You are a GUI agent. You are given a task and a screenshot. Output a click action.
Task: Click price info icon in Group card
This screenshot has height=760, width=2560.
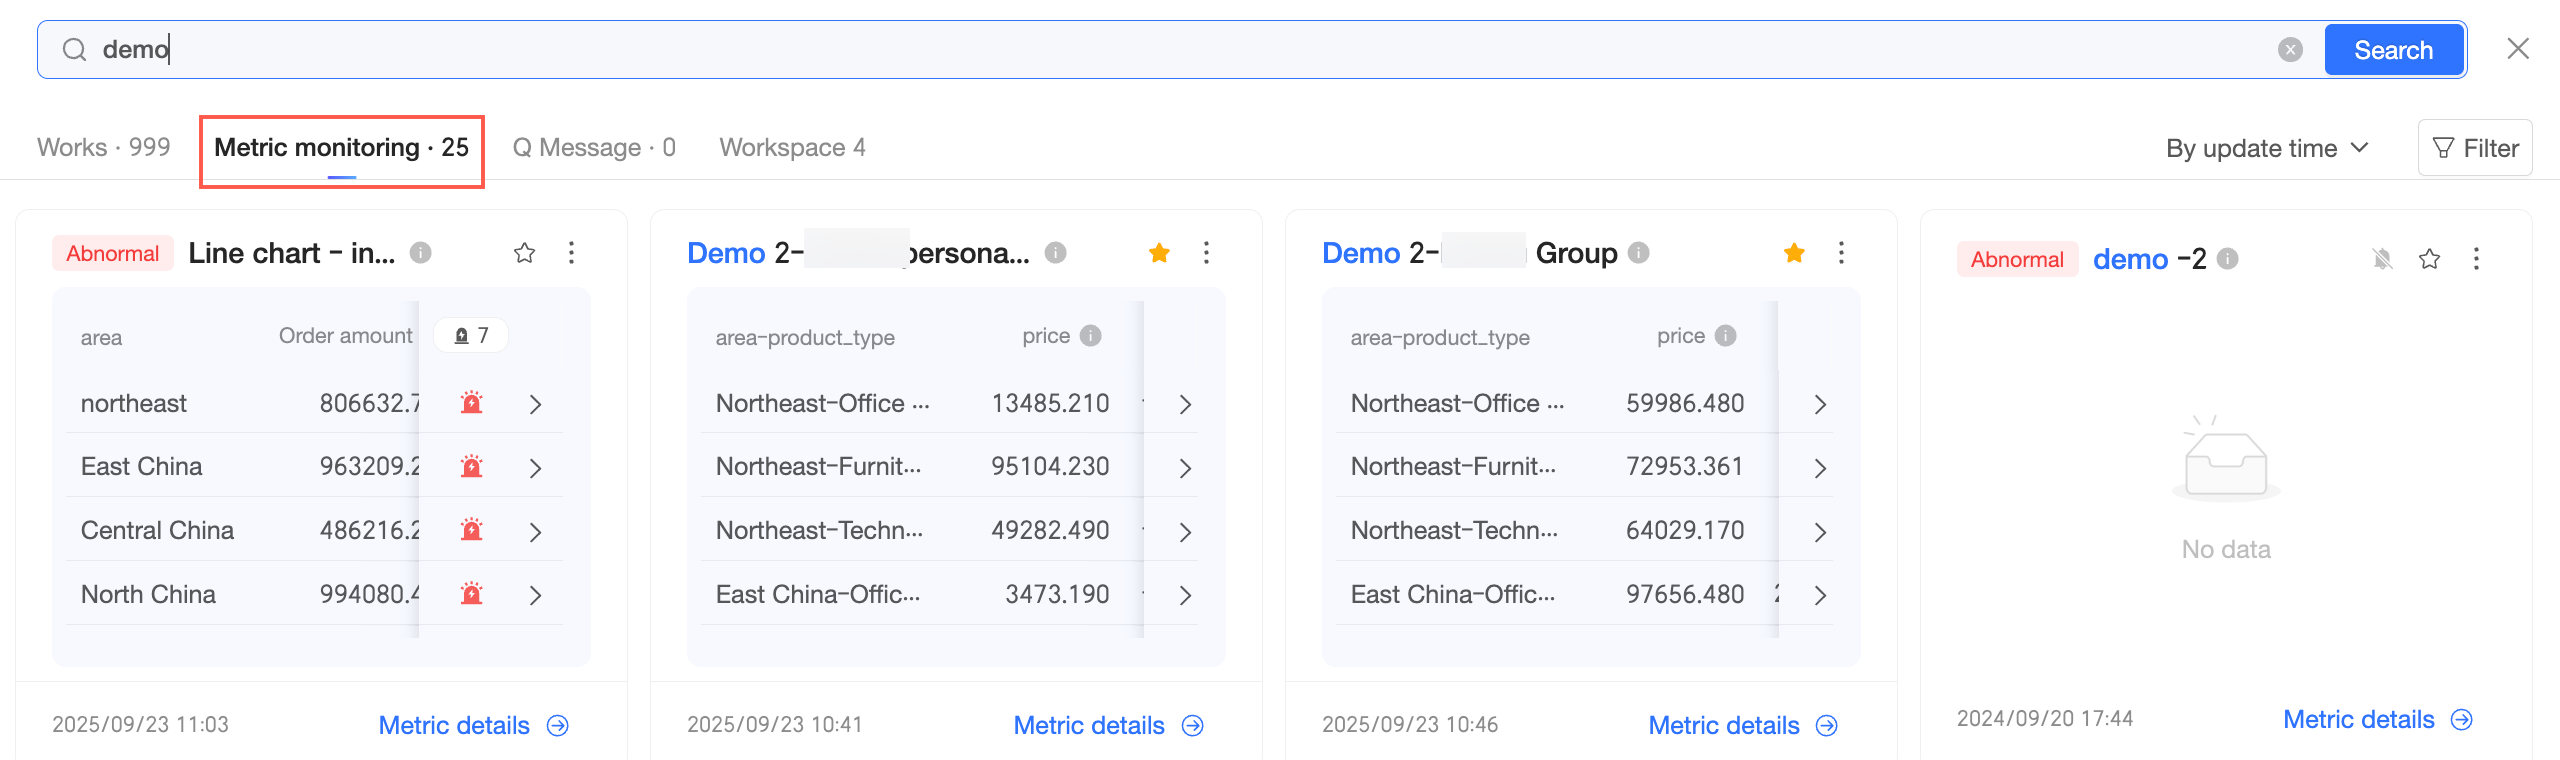(x=1726, y=336)
